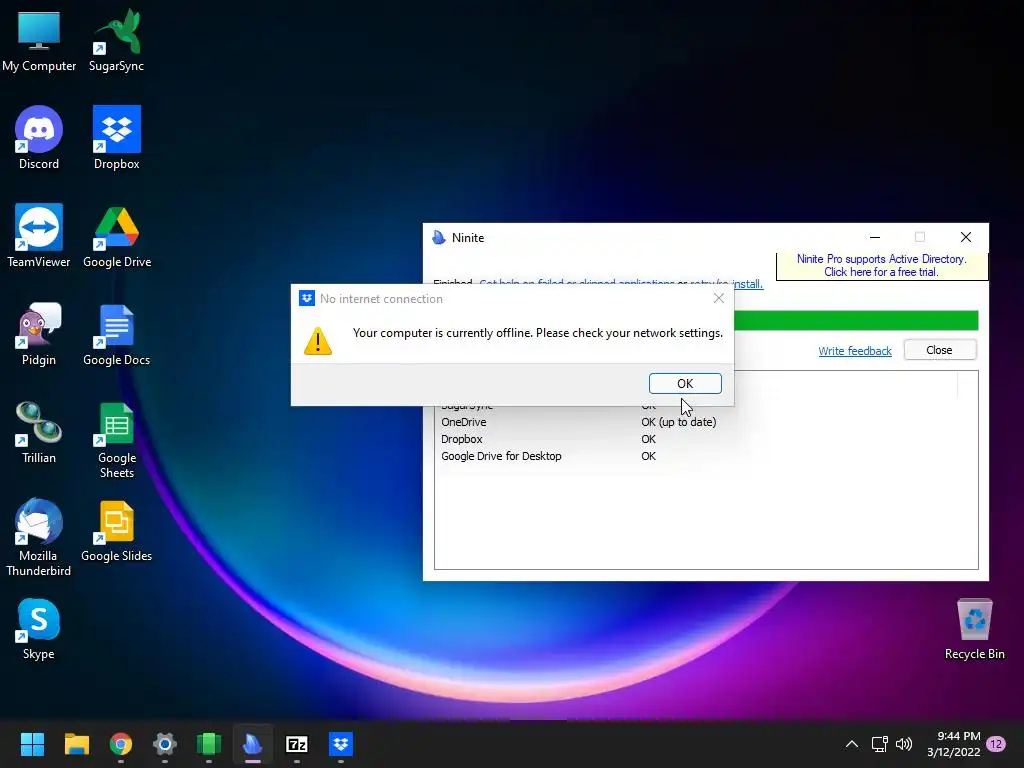1024x768 pixels.
Task: Launch TeamViewer from the desktop
Action: 39,236
